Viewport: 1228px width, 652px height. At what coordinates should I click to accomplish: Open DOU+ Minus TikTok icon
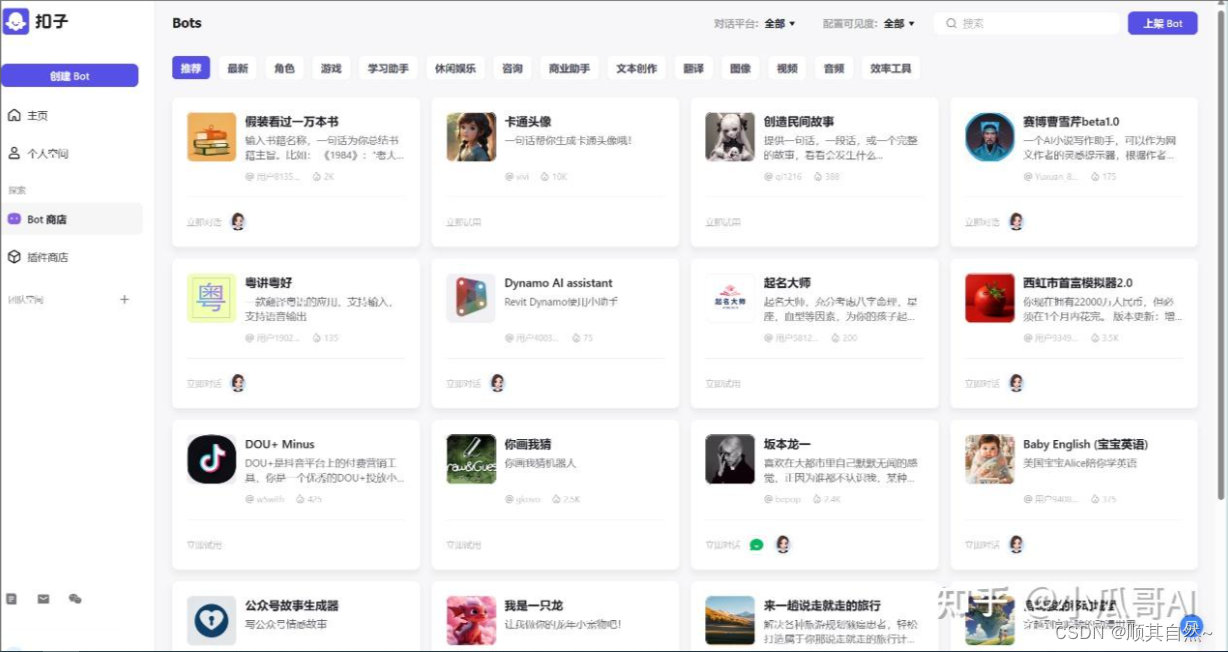pos(212,459)
